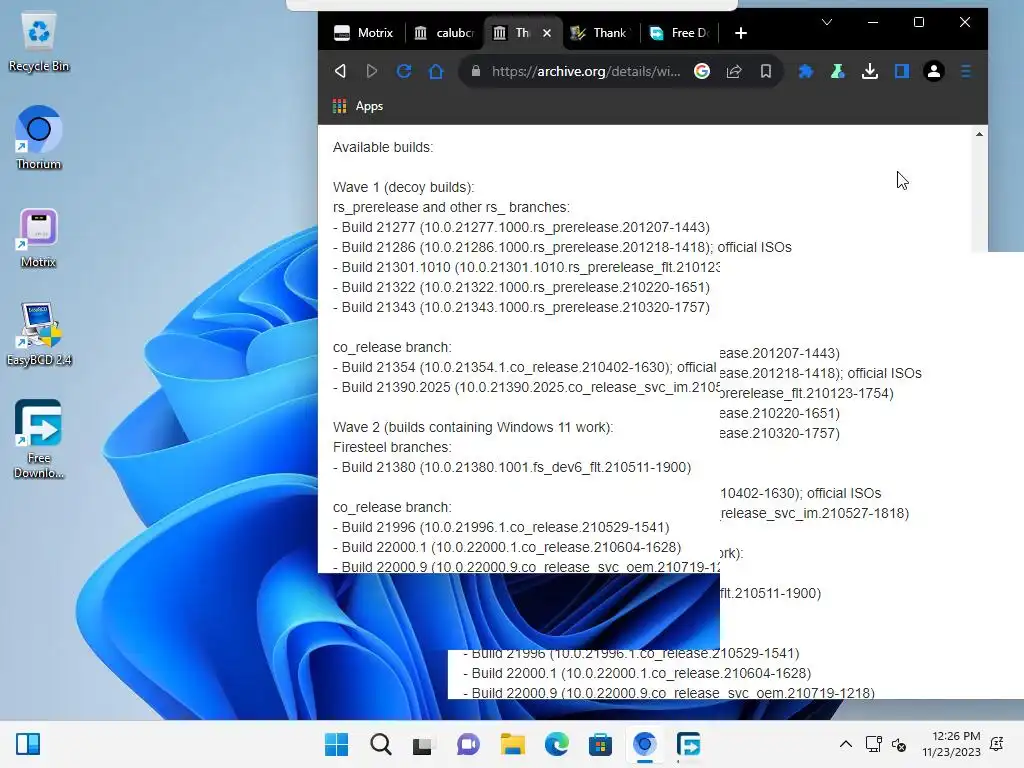Image resolution: width=1024 pixels, height=768 pixels.
Task: Reload the archive.org page
Action: click(x=404, y=71)
